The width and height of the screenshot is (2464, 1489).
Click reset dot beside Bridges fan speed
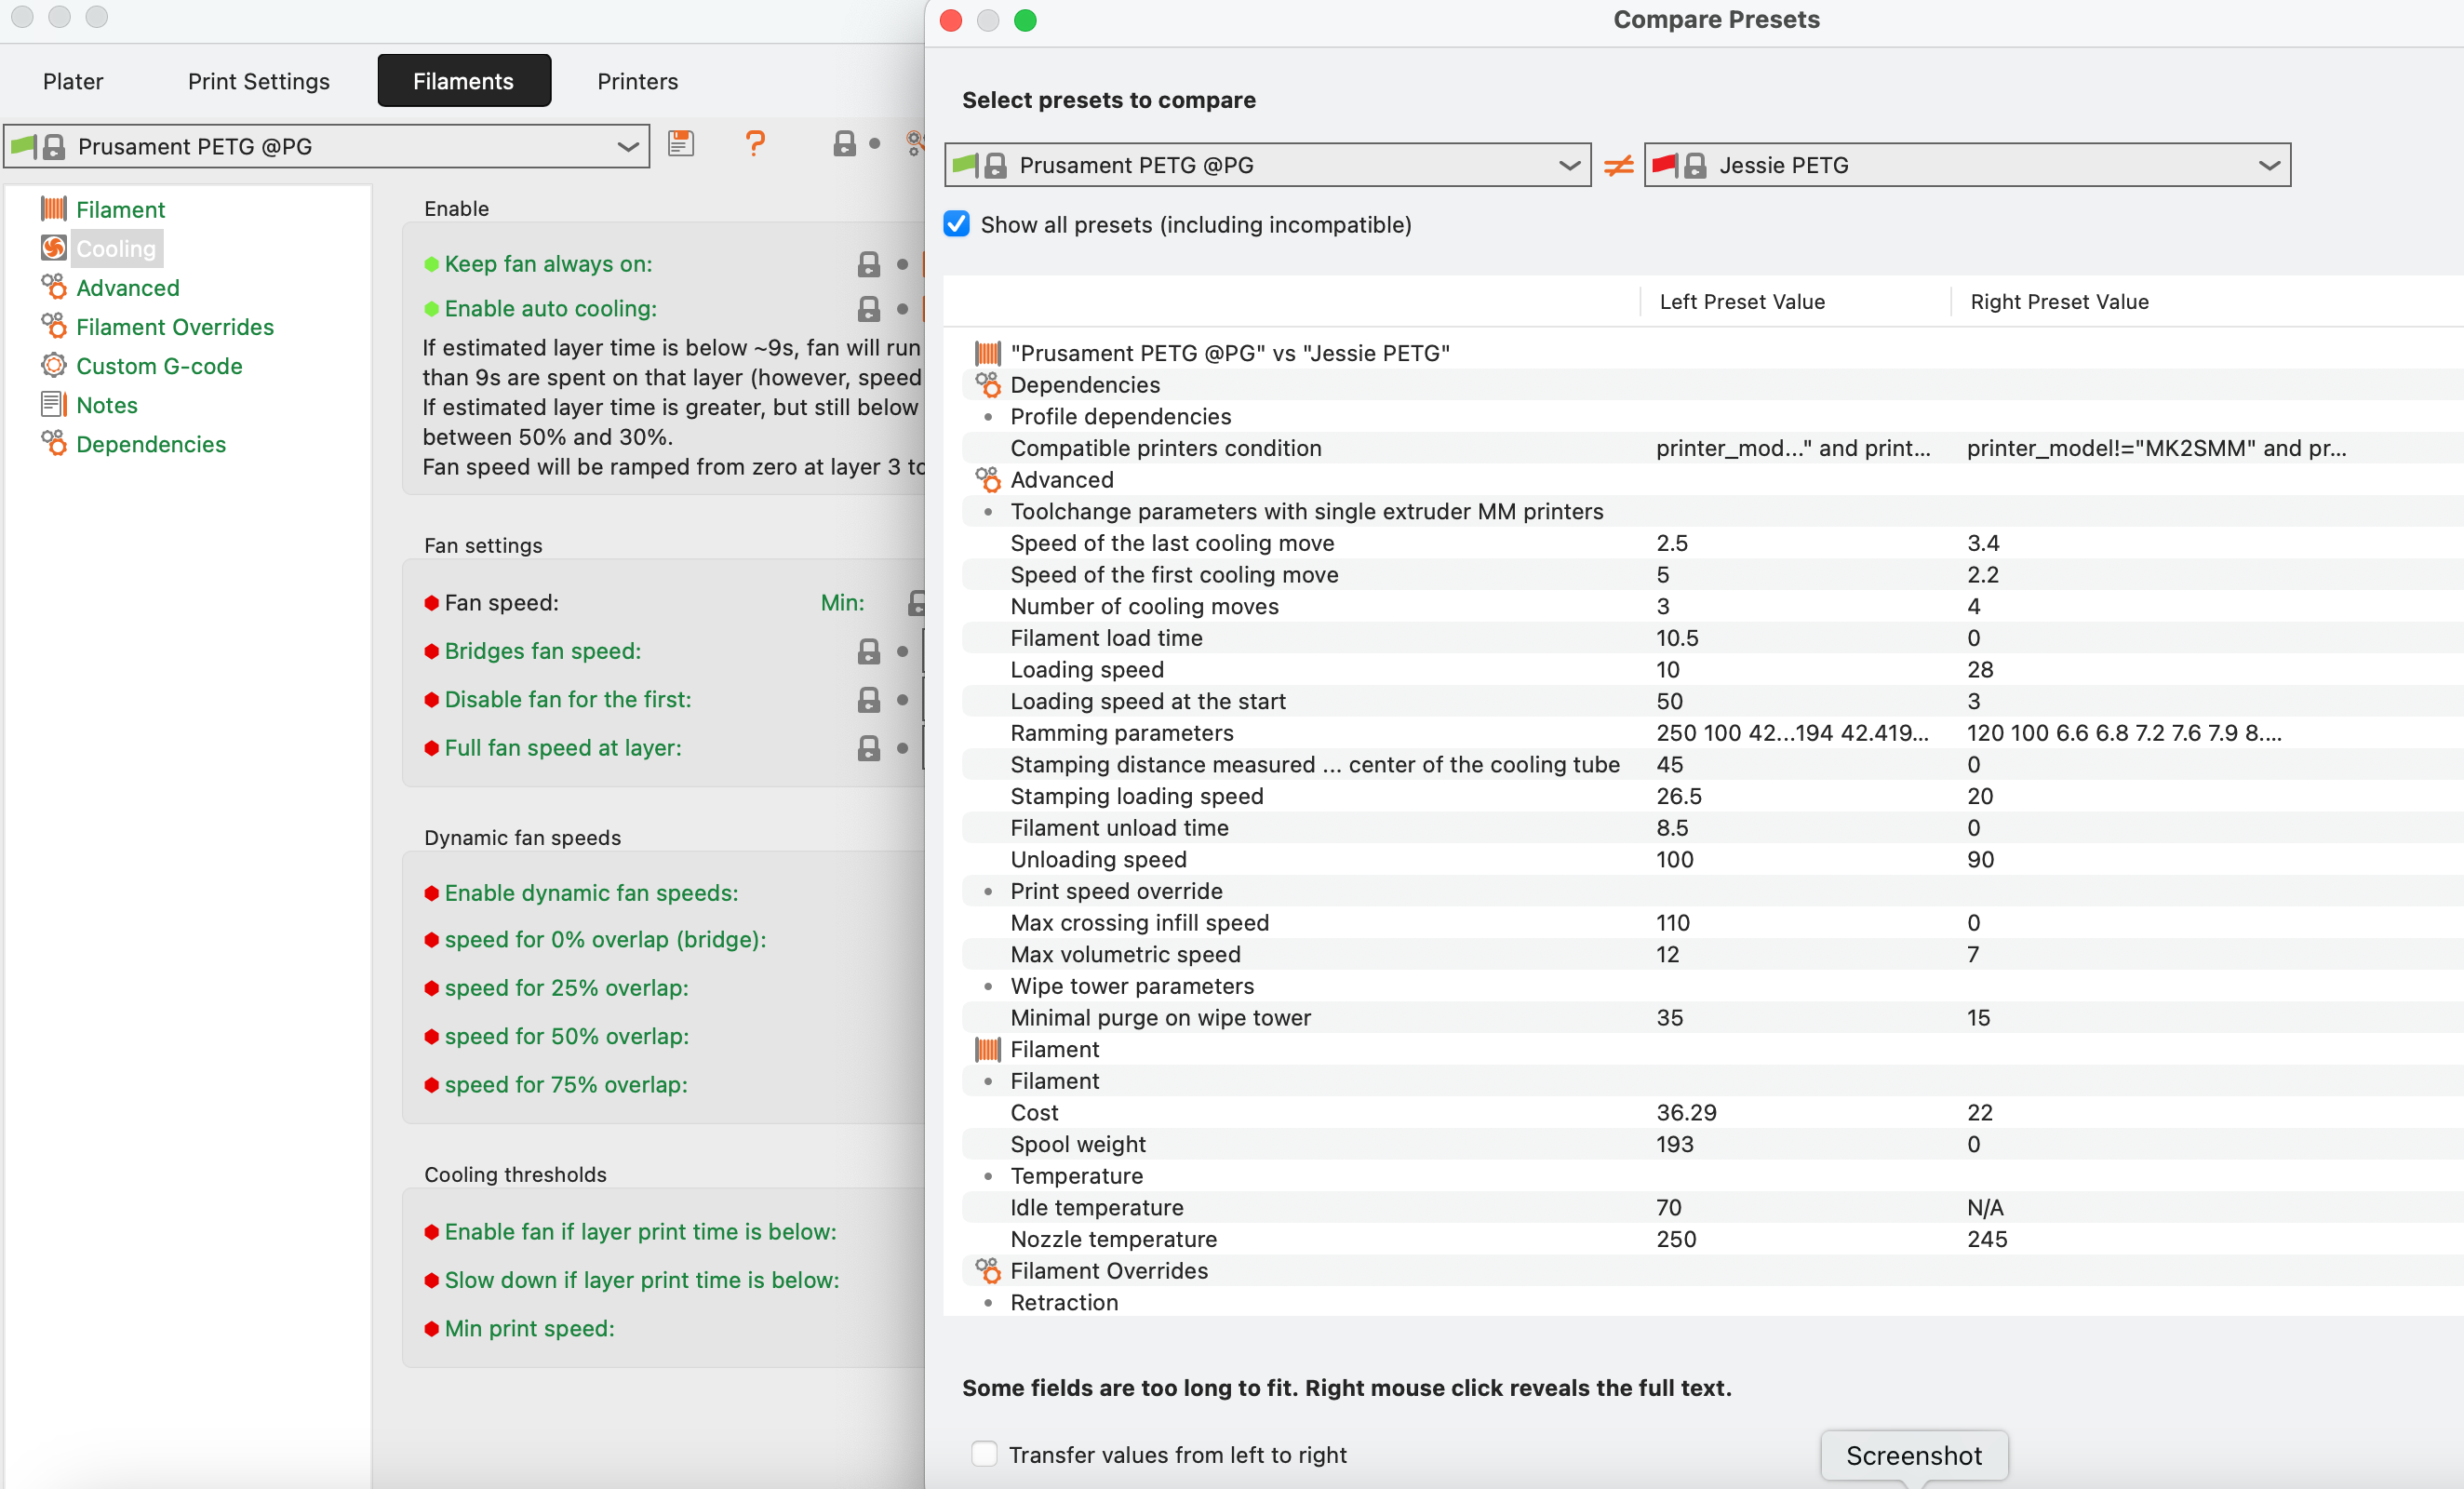[902, 652]
